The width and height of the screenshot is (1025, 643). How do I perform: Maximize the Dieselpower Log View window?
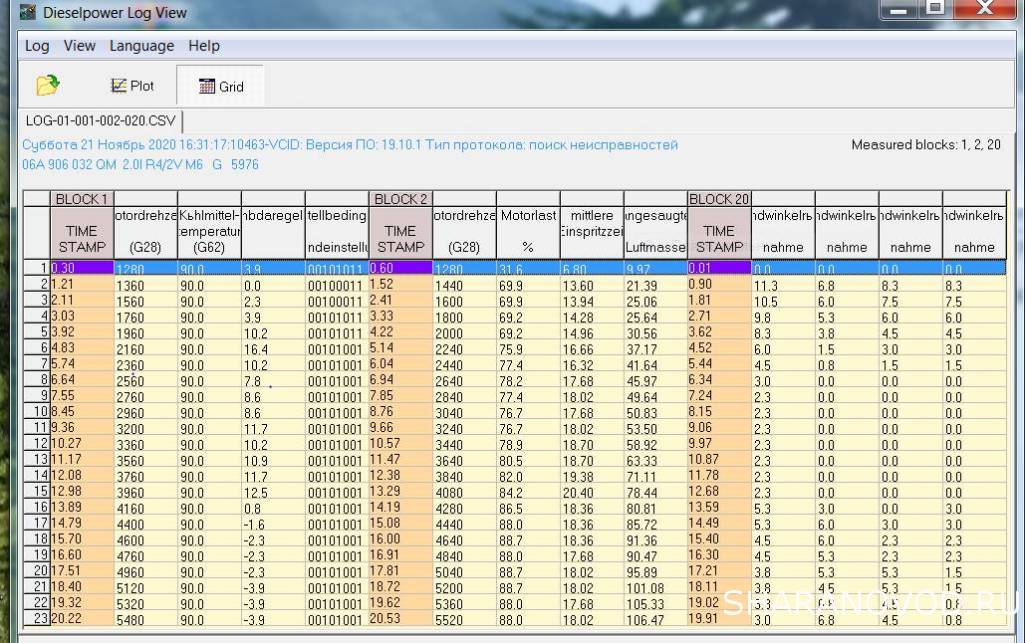pyautogui.click(x=935, y=9)
